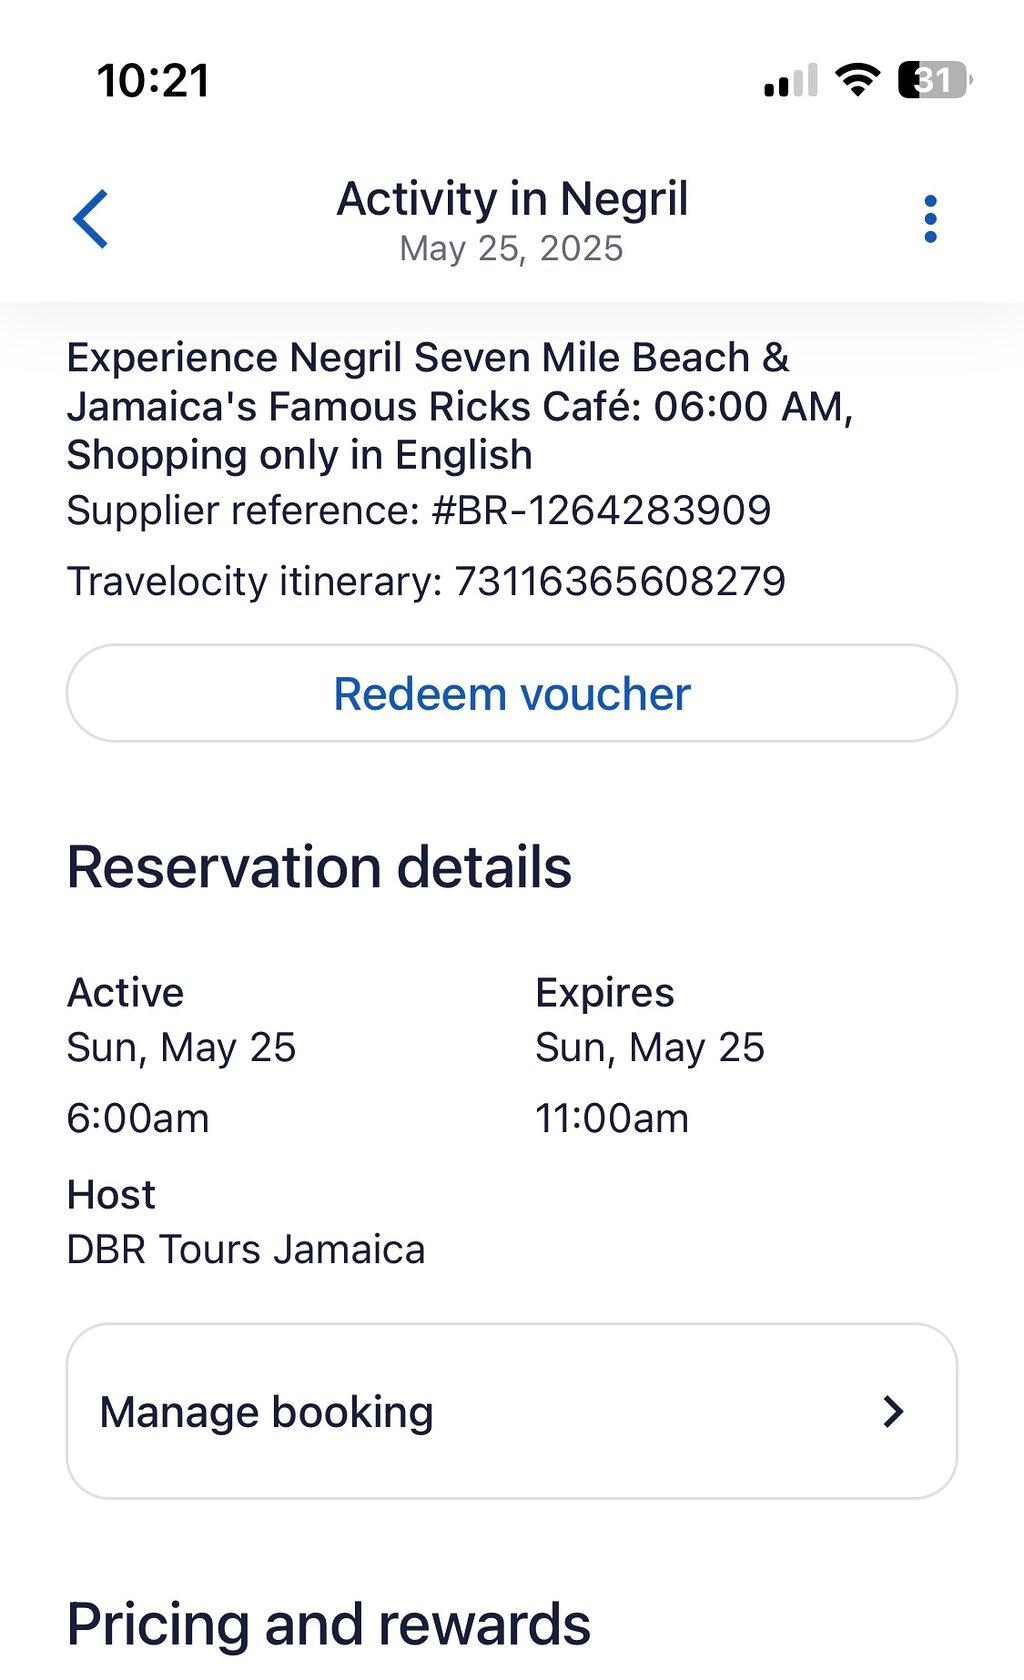This screenshot has width=1024, height=1680.
Task: Tap the battery indicator icon
Action: click(x=935, y=79)
